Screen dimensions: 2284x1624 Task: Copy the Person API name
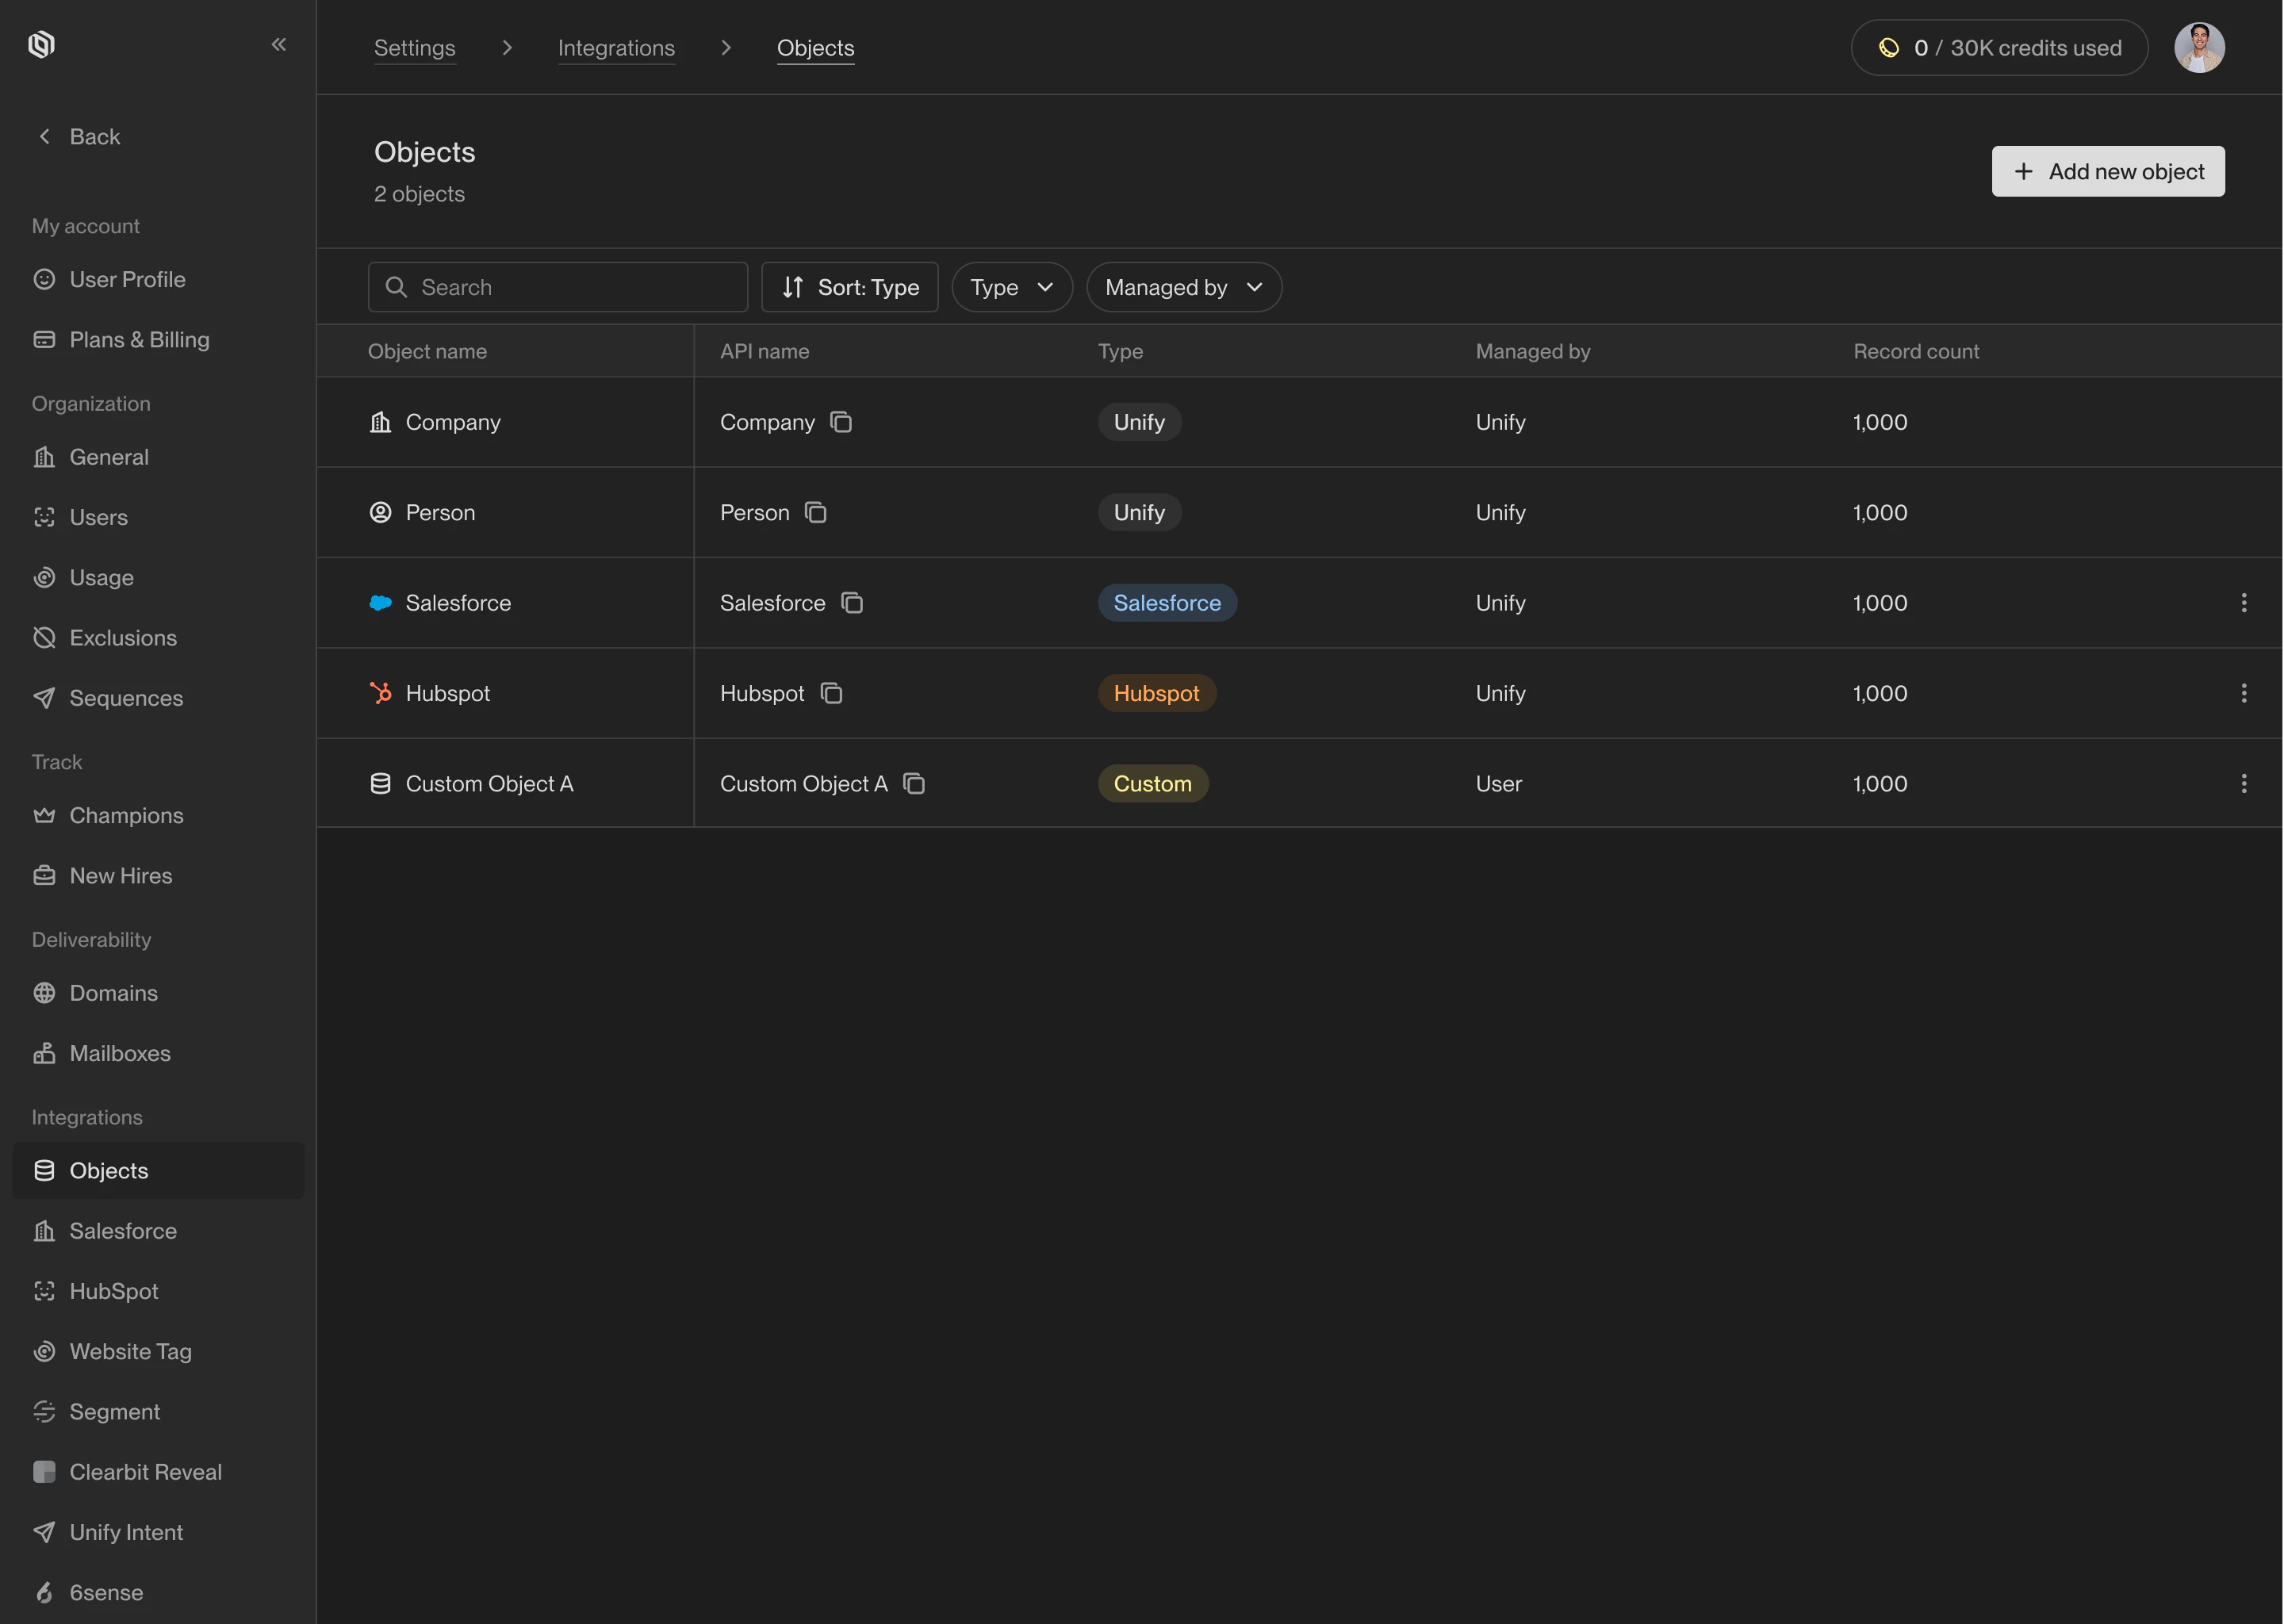[x=816, y=513]
